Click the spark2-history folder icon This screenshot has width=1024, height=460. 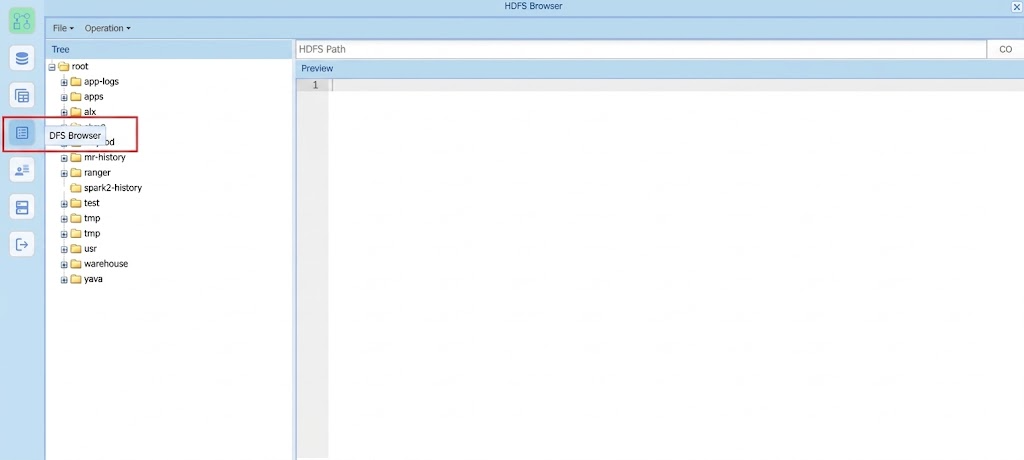coord(76,188)
